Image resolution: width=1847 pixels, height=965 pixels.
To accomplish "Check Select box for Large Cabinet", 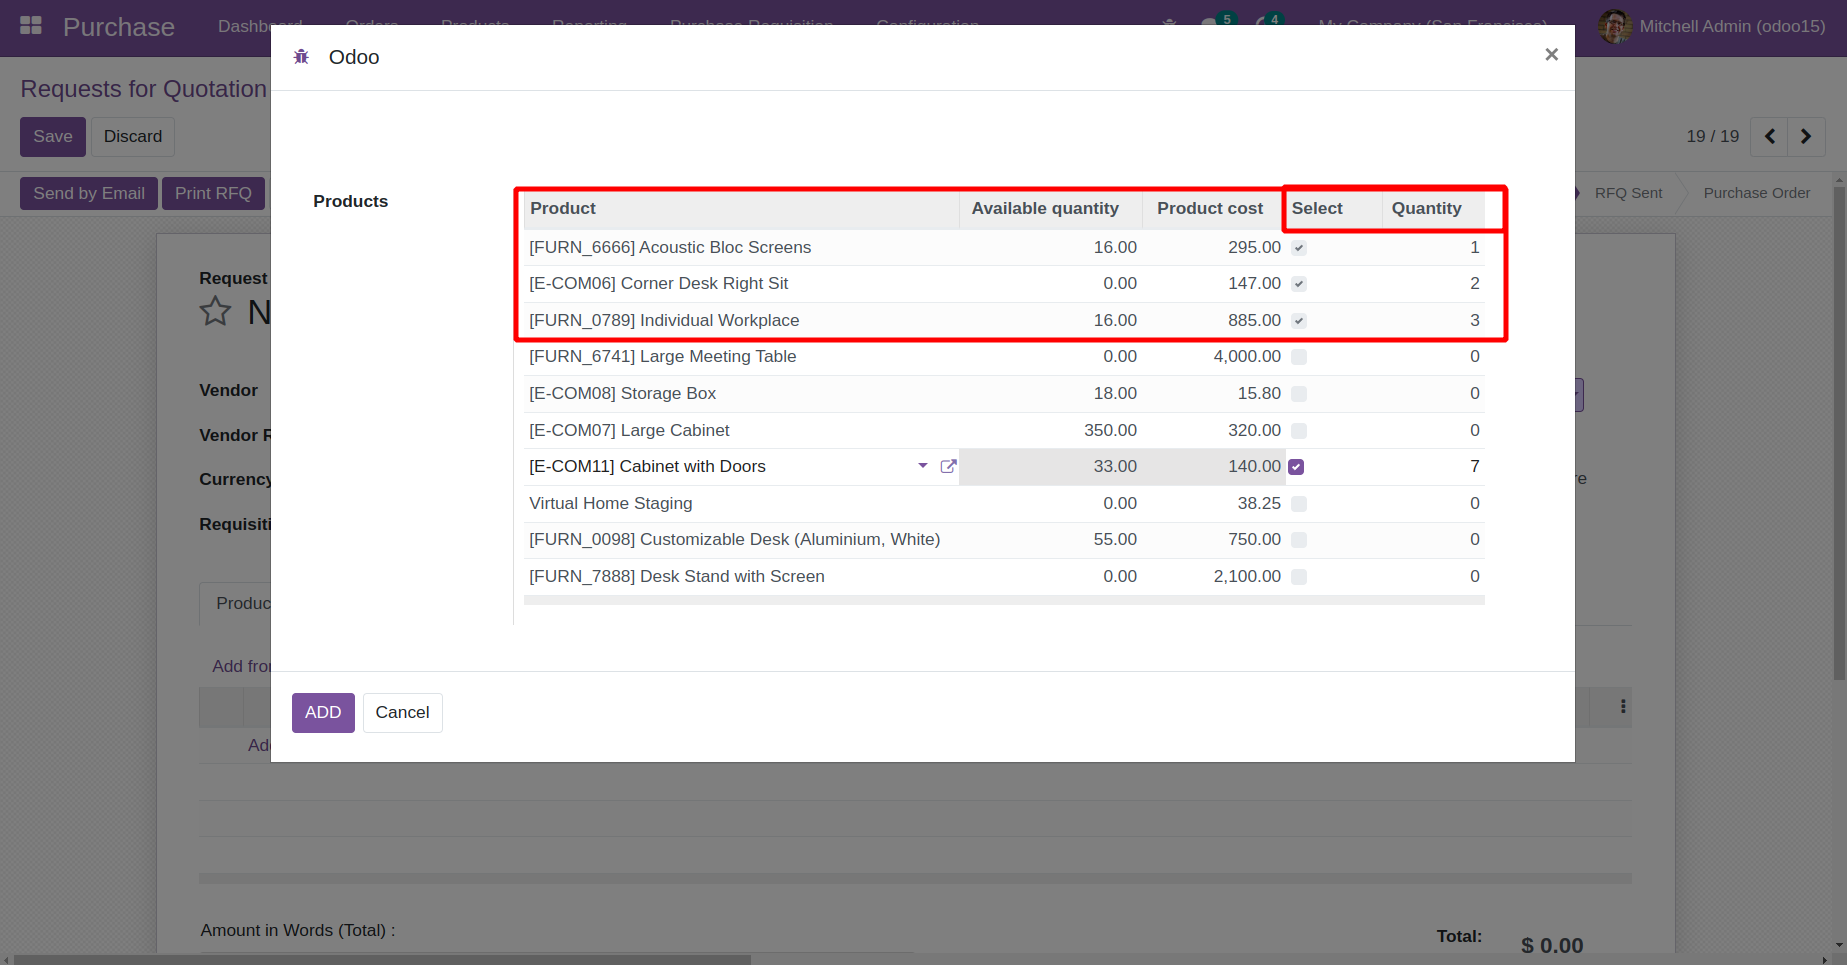I will (x=1298, y=431).
